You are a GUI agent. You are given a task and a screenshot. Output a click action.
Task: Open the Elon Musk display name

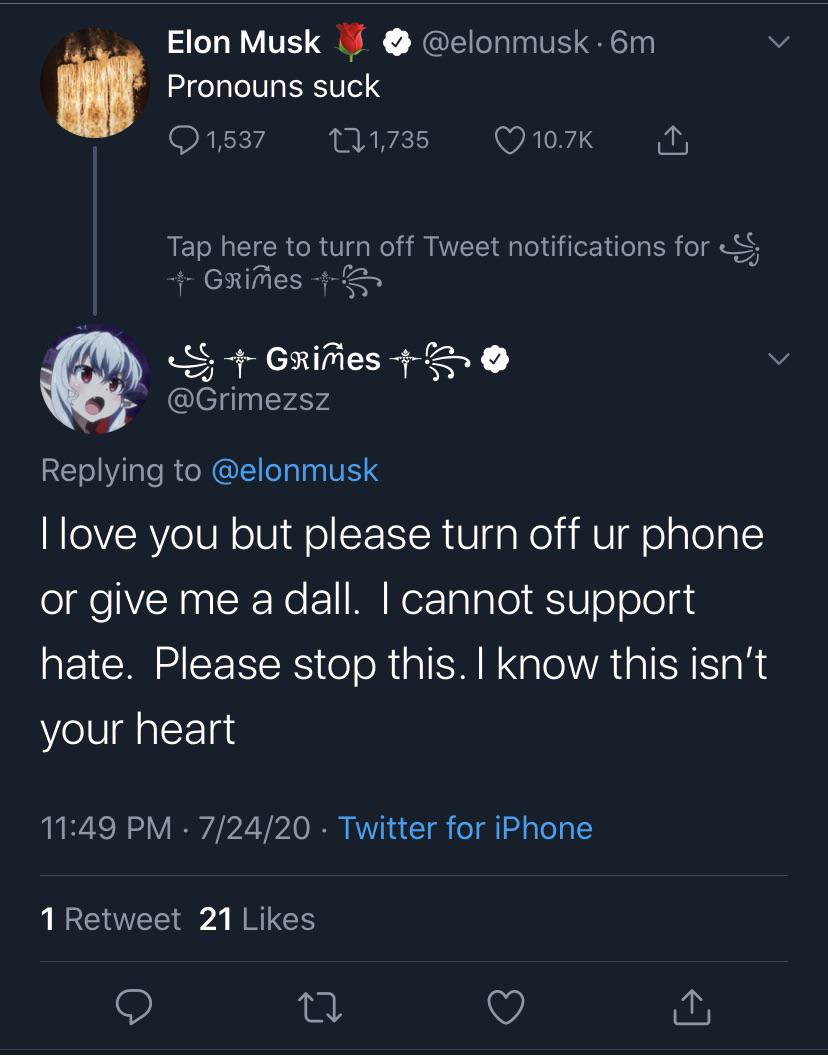click(x=243, y=42)
